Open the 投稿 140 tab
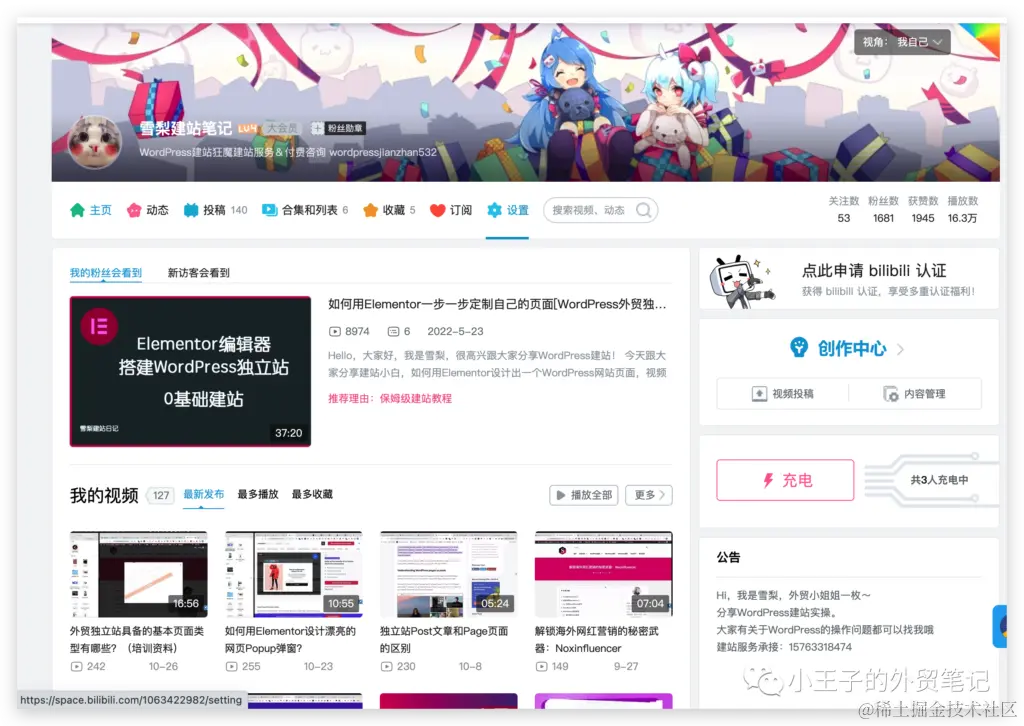 click(x=216, y=210)
